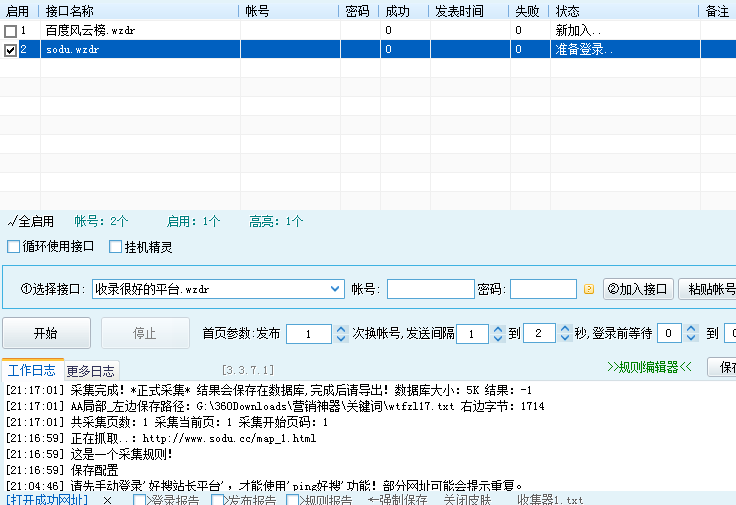Click the 高亮: 1个 counter text
Image resolution: width=736 pixels, height=505 pixels.
[x=276, y=221]
